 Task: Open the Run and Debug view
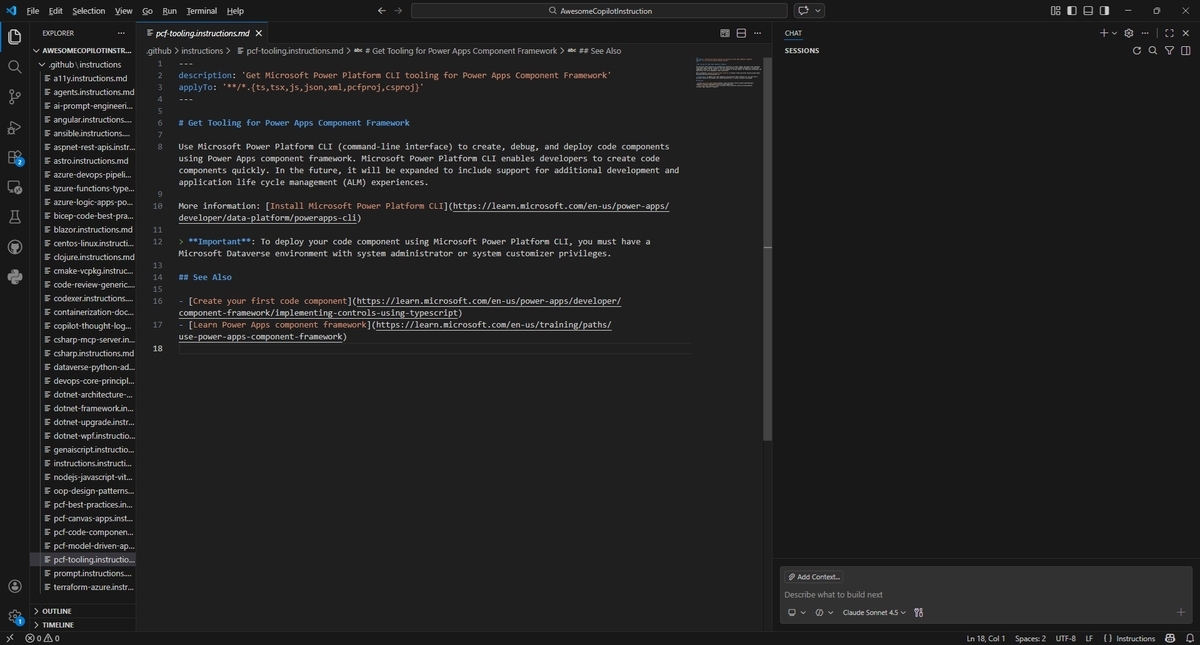point(14,127)
